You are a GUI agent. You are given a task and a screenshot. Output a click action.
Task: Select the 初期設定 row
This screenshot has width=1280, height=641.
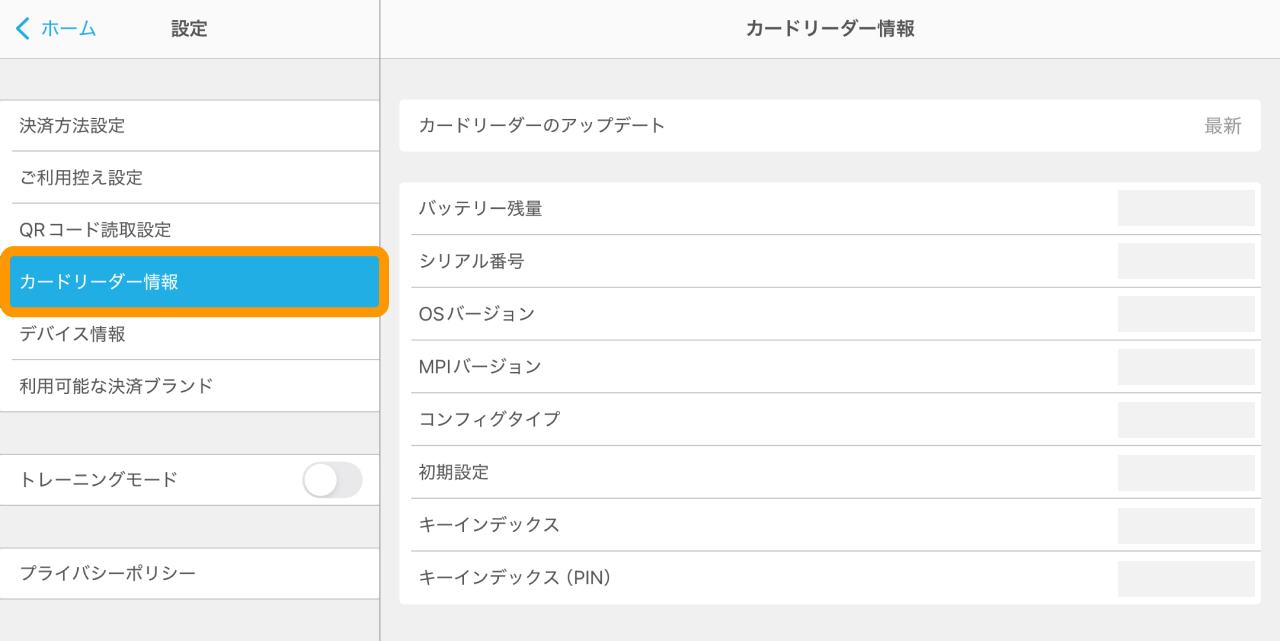760,472
